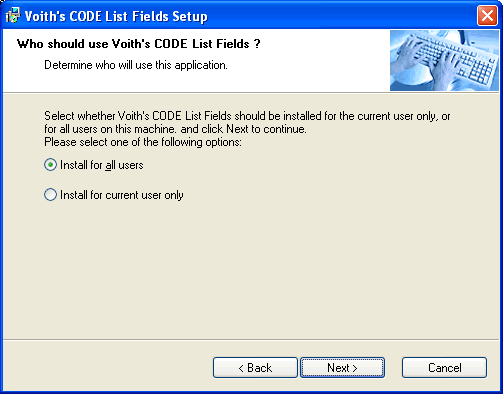Image resolution: width=503 pixels, height=394 pixels.
Task: Choose the Install for current user only radio
Action: coord(50,195)
